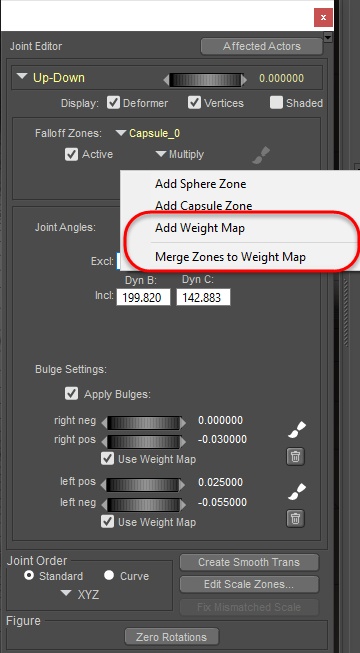Click the Dyn B value field 199.820
The image size is (360, 653).
(x=143, y=298)
